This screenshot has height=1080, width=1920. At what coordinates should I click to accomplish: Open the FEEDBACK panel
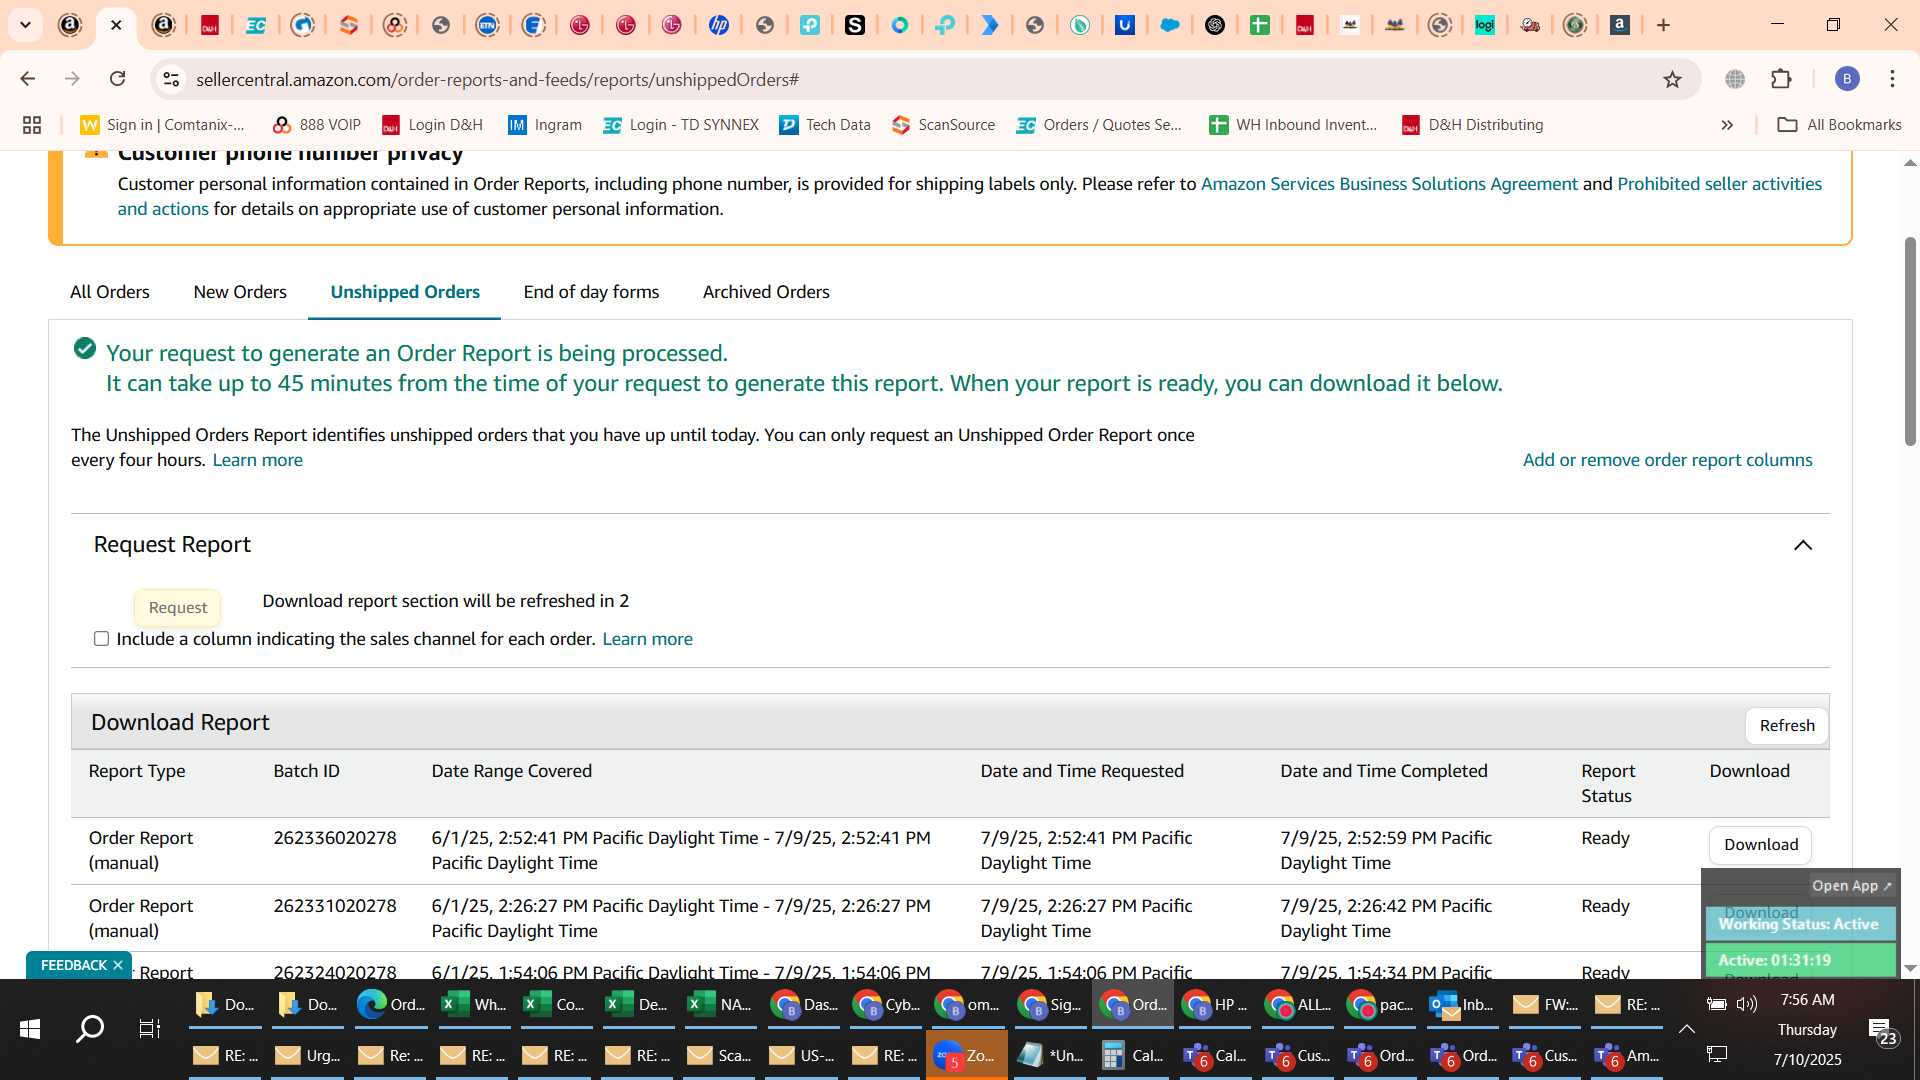pos(73,965)
